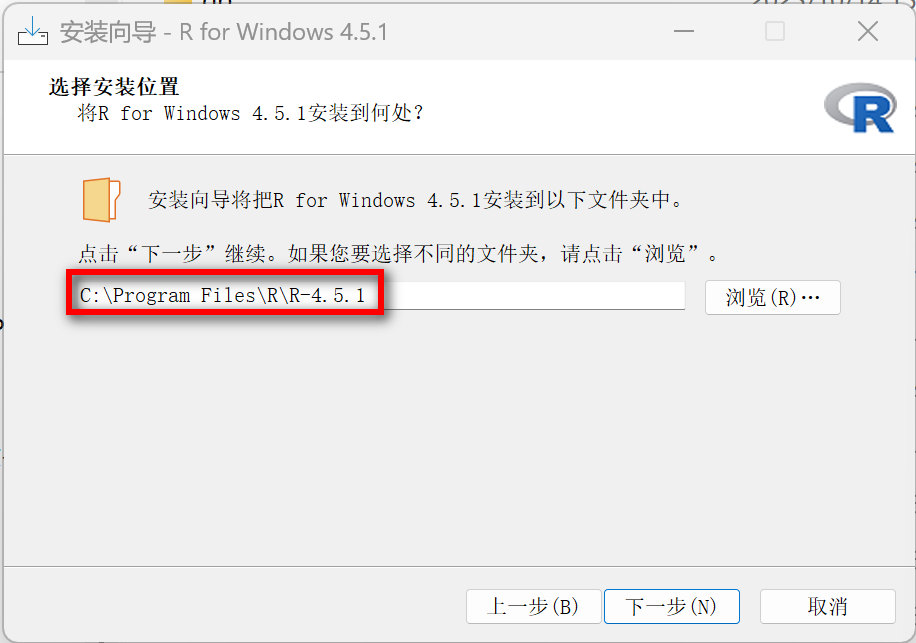Minimize the R setup wizard window
This screenshot has width=916, height=643.
click(684, 31)
